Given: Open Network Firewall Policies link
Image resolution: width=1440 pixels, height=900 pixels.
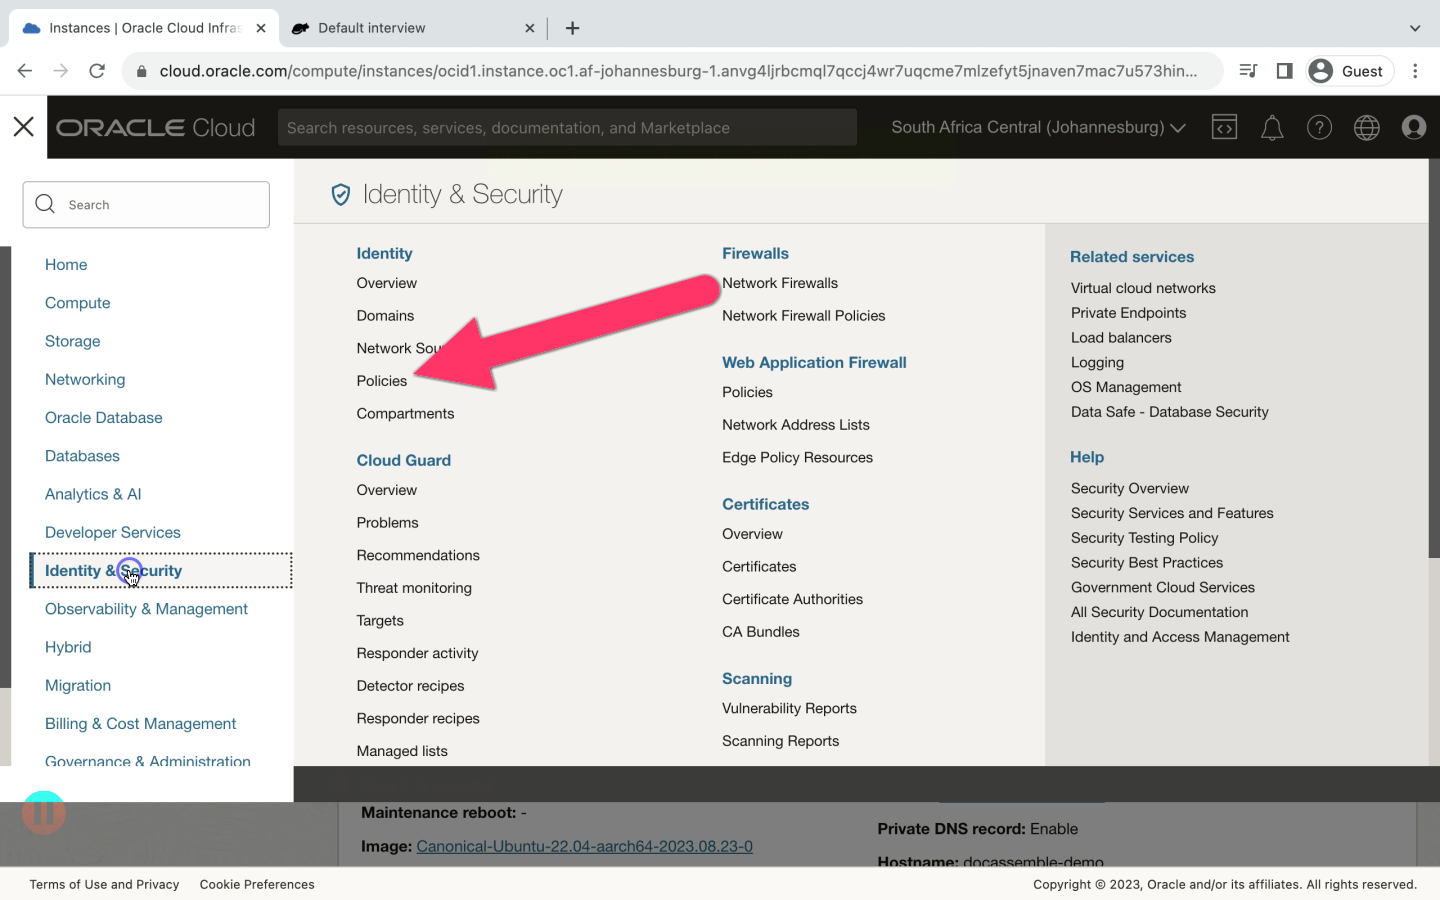Looking at the screenshot, I should tap(804, 316).
